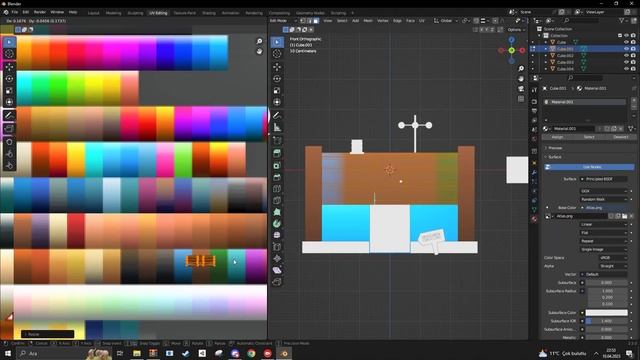This screenshot has height=360, width=640.
Task: Select the Transform tool in the 3D viewport toolbar
Action: pyautogui.click(x=277, y=102)
